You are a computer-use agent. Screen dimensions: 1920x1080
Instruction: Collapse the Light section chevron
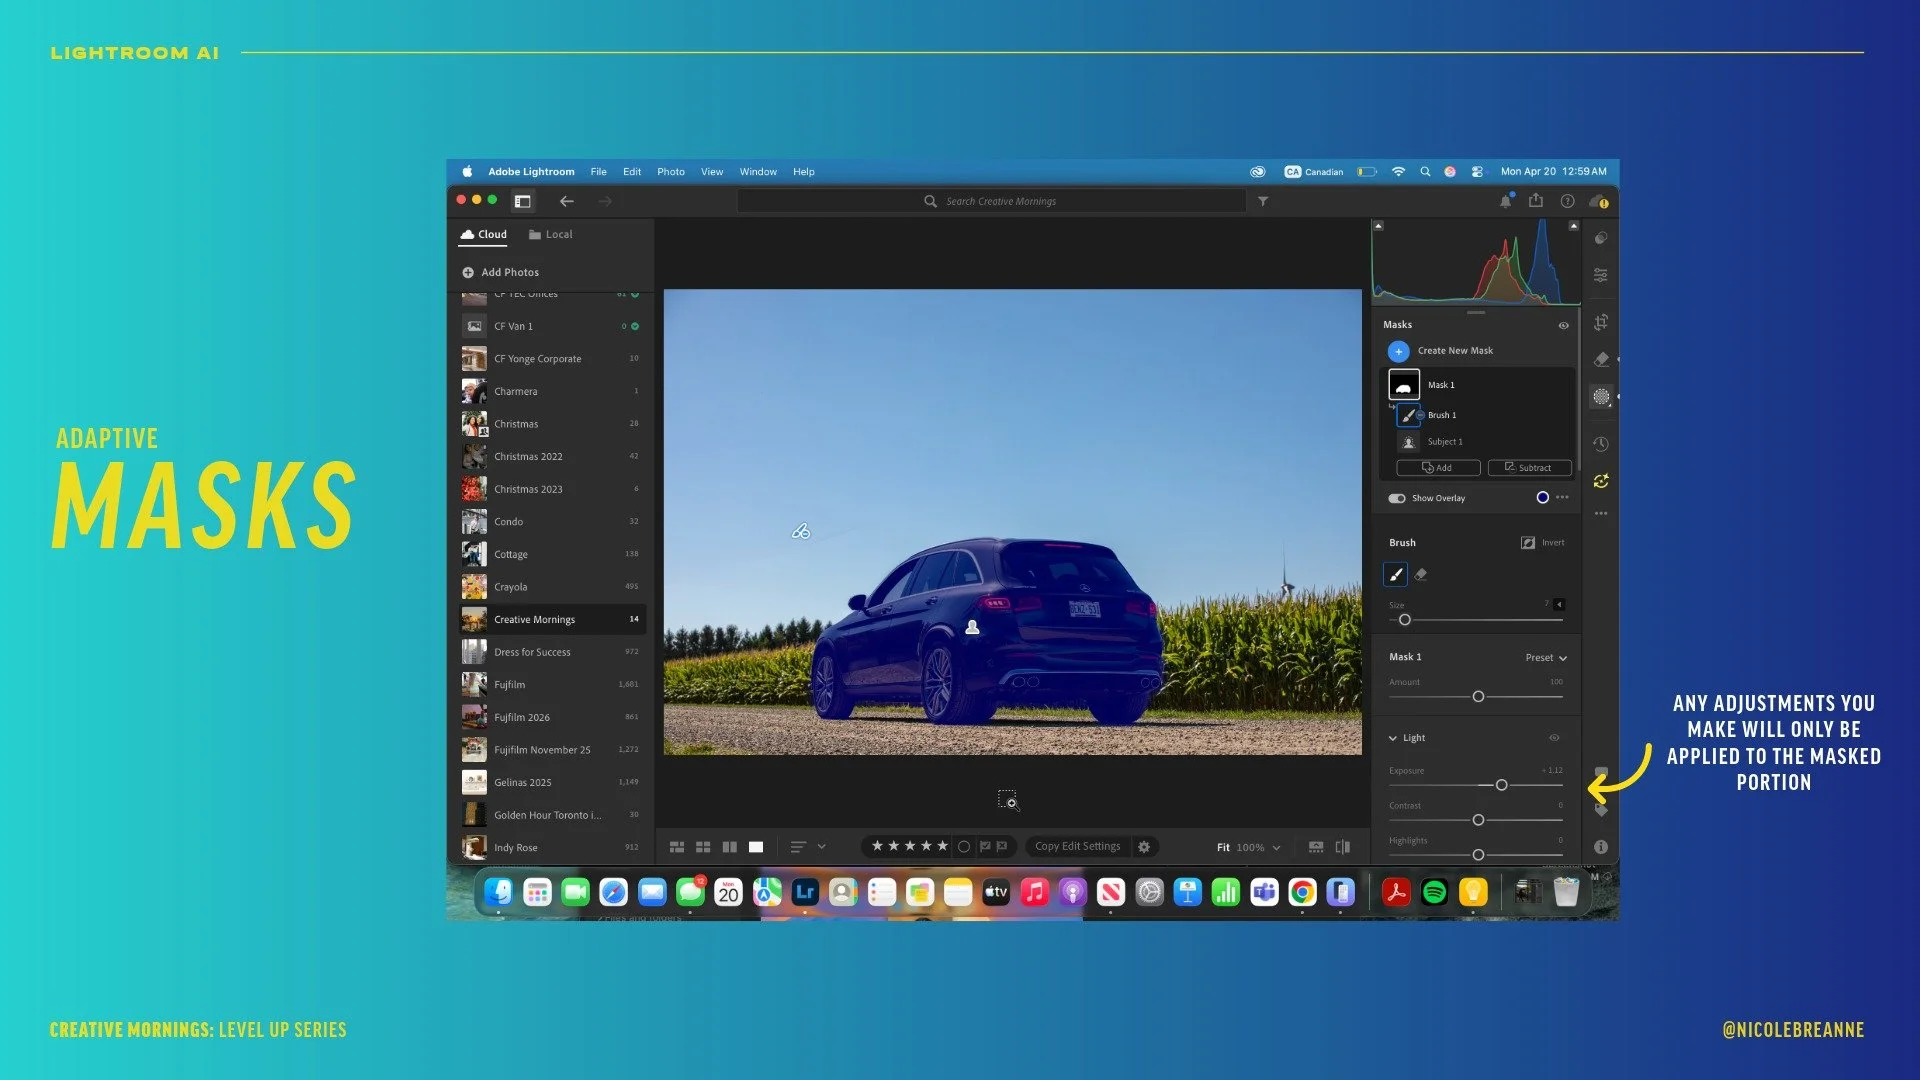click(1393, 738)
